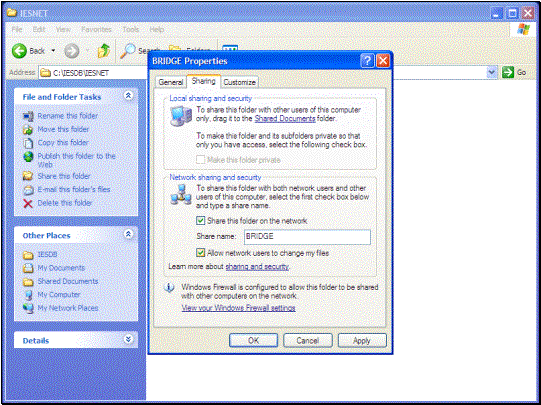Check the Make this folder private box
The height and width of the screenshot is (405, 541).
[x=200, y=160]
